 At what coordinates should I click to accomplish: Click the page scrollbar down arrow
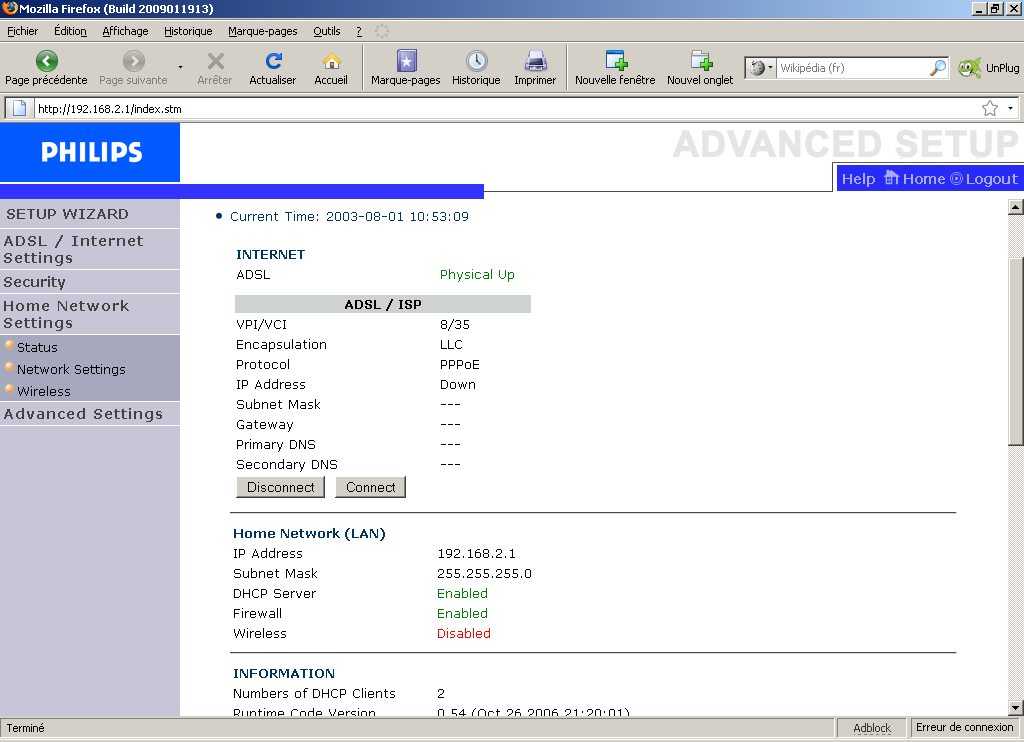(x=1016, y=707)
